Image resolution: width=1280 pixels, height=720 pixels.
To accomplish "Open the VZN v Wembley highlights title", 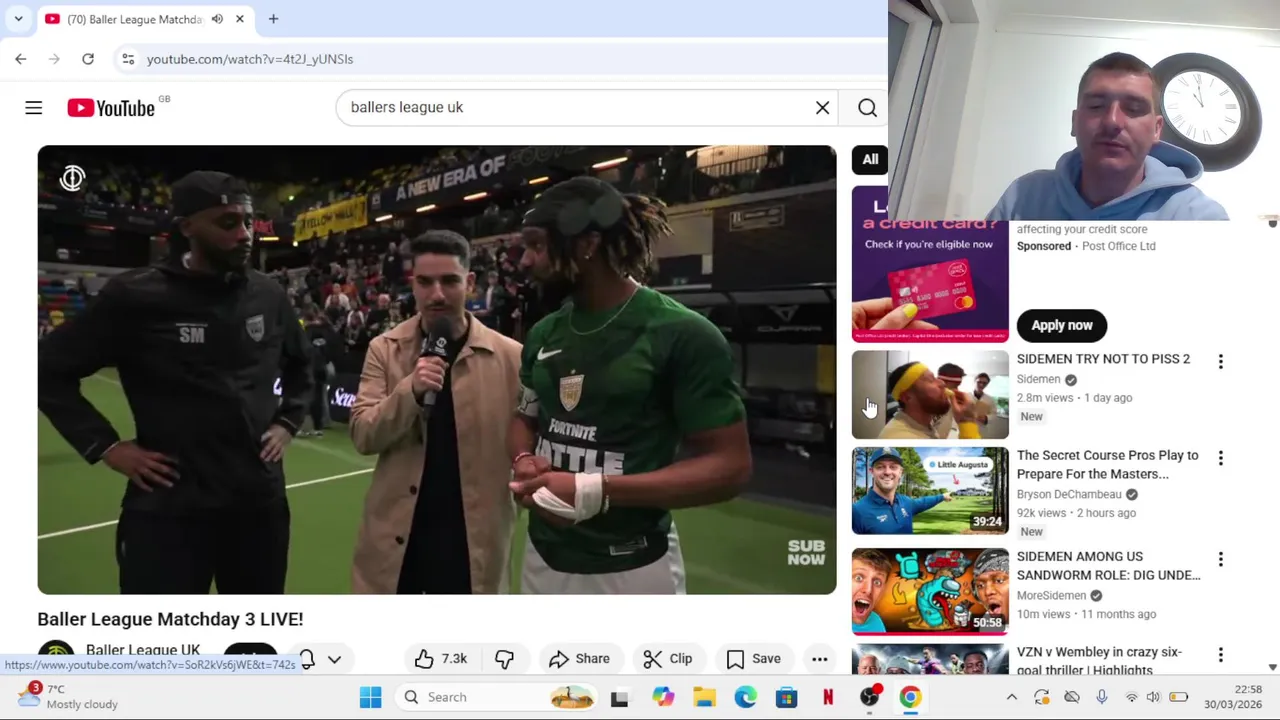I will pyautogui.click(x=1099, y=660).
